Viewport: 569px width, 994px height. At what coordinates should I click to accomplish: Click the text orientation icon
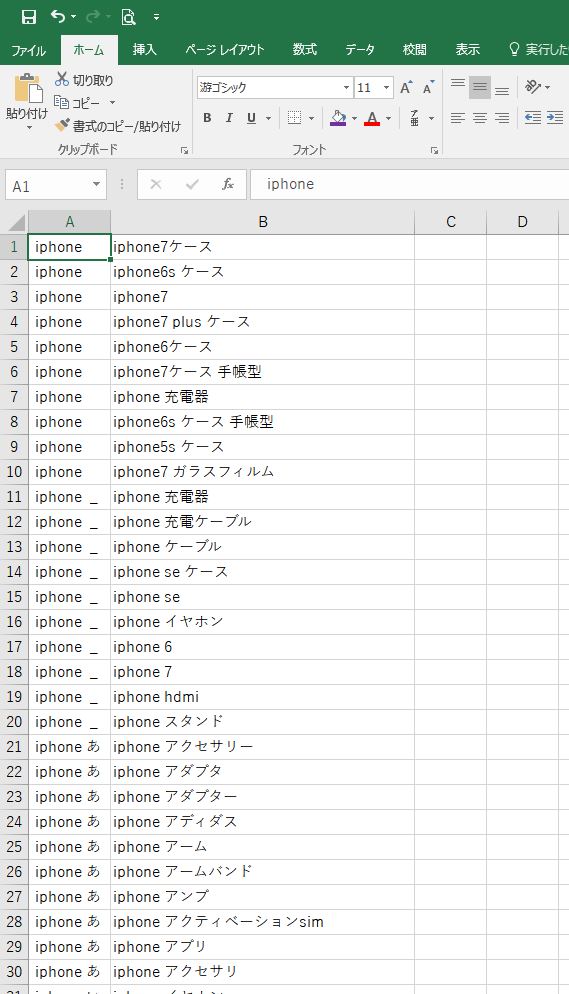533,87
